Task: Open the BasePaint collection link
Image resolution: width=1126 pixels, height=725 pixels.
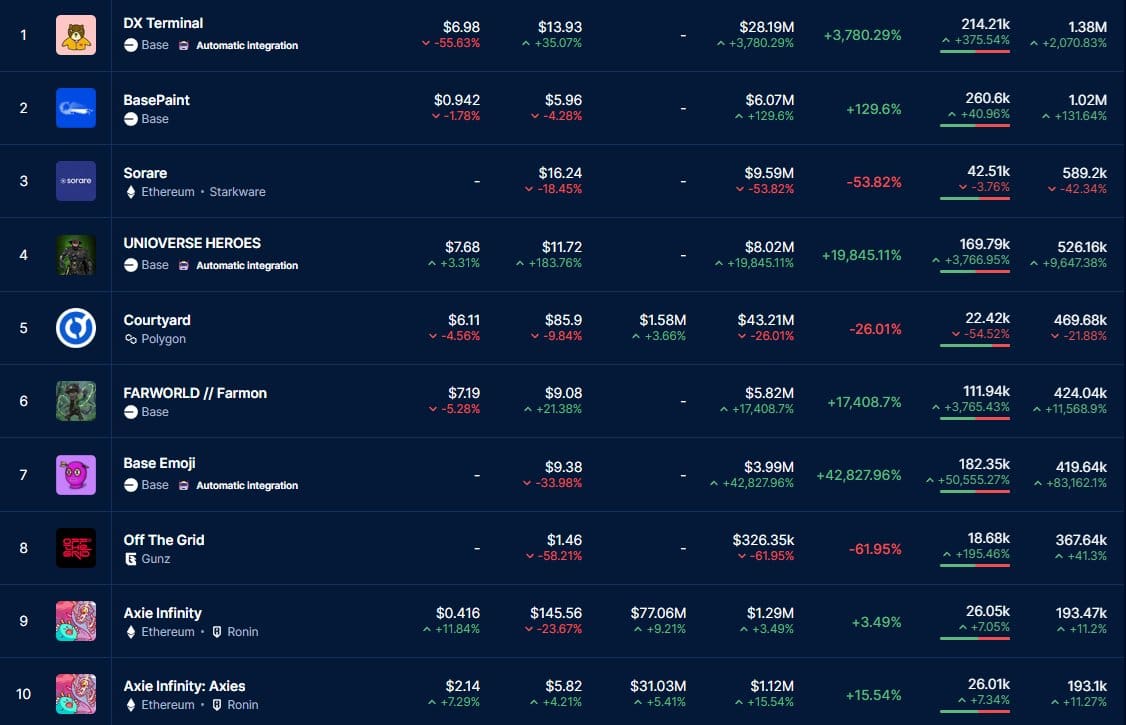Action: [x=156, y=100]
